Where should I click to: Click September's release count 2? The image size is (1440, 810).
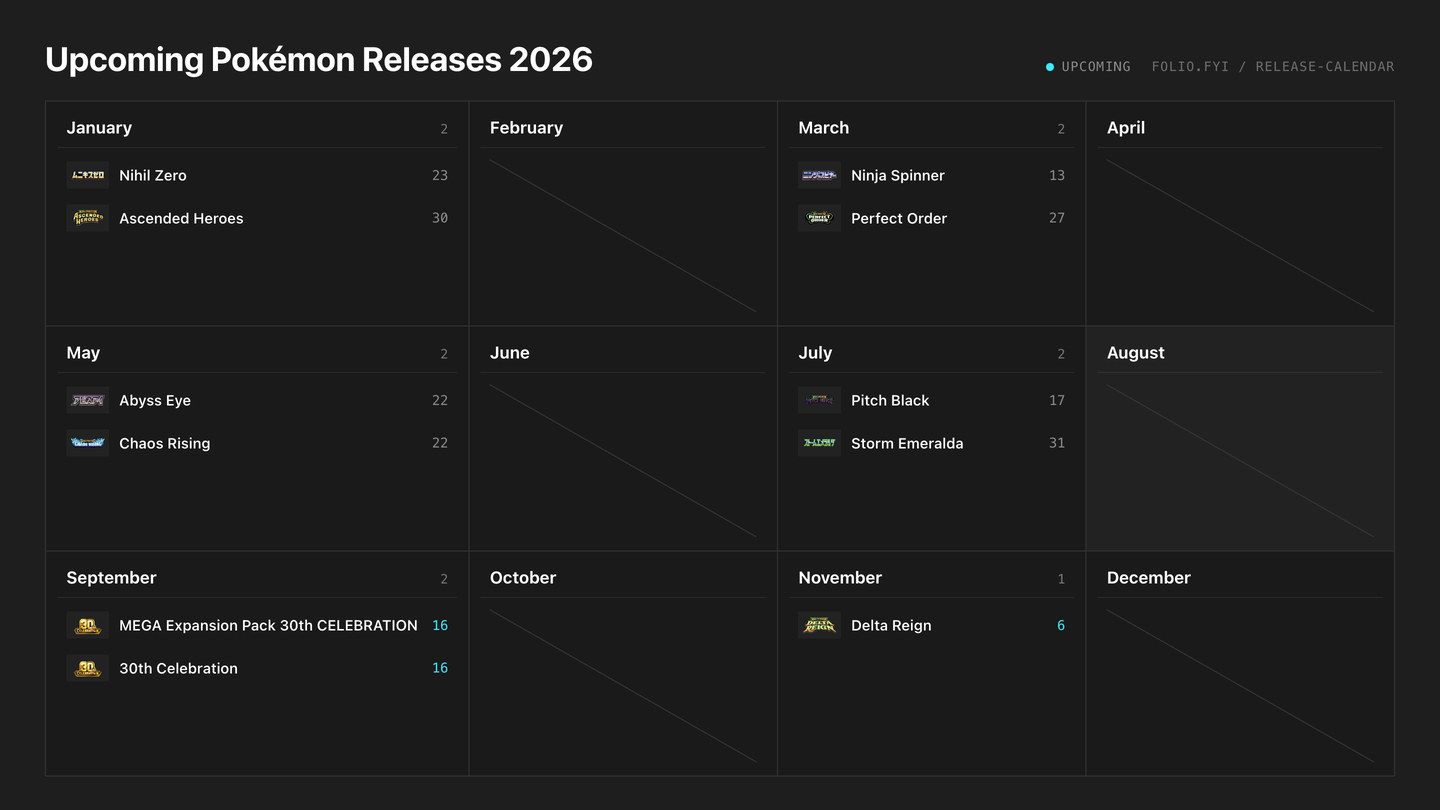pyautogui.click(x=444, y=579)
